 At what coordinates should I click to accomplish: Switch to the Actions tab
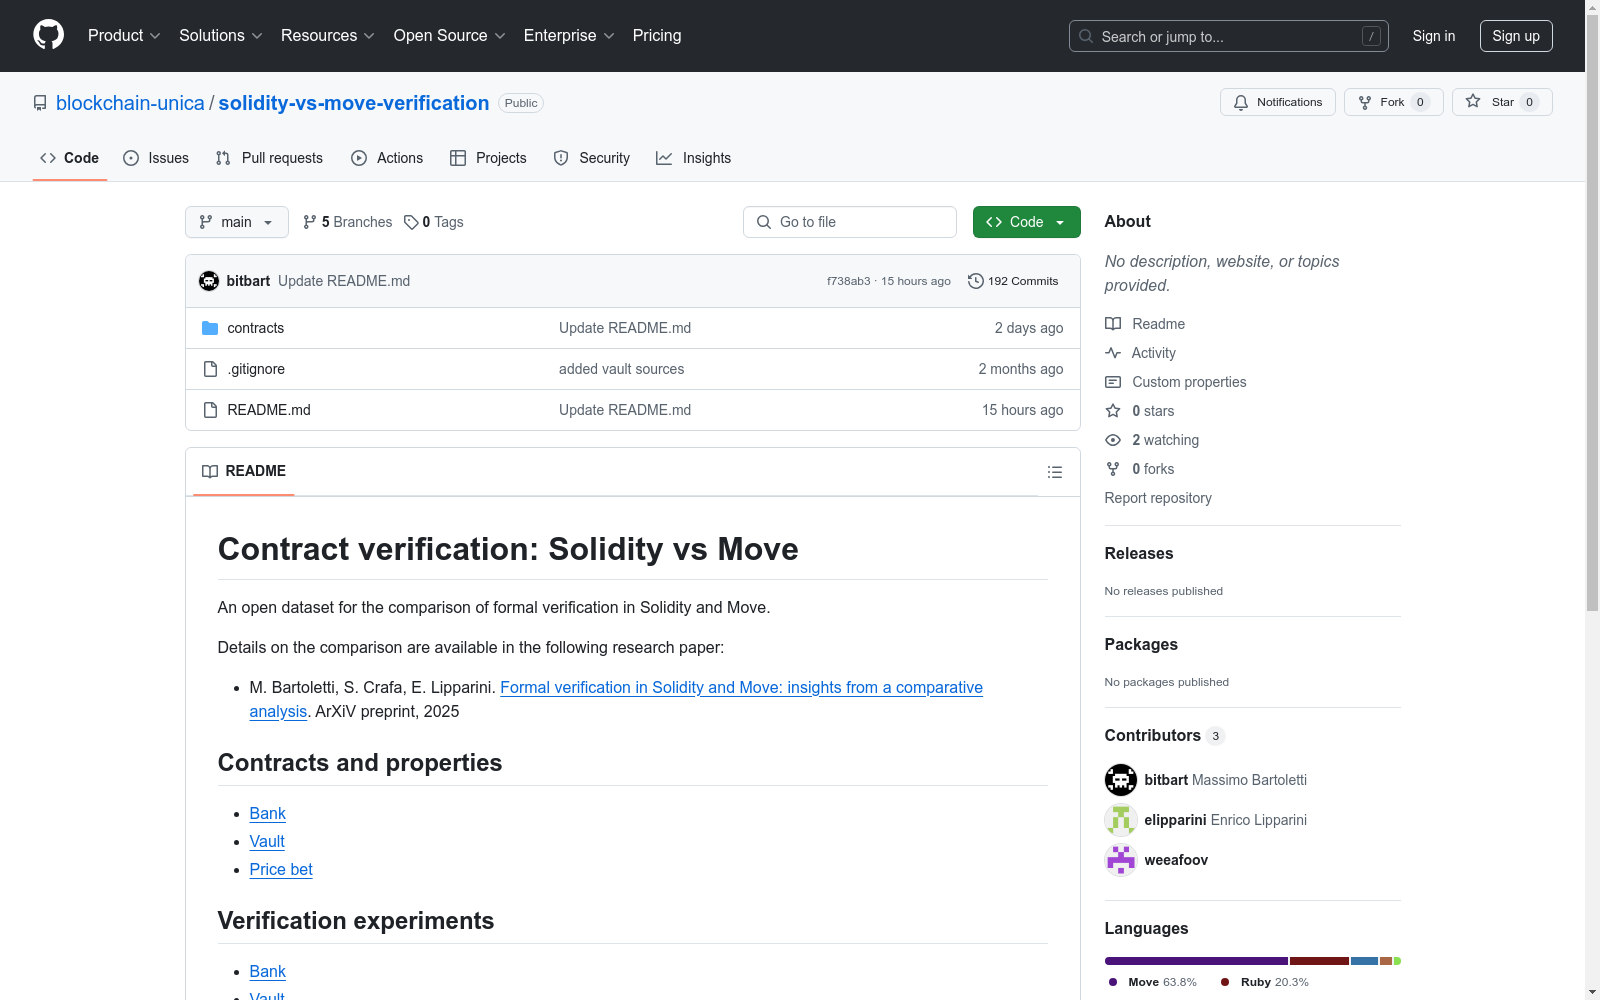point(387,158)
